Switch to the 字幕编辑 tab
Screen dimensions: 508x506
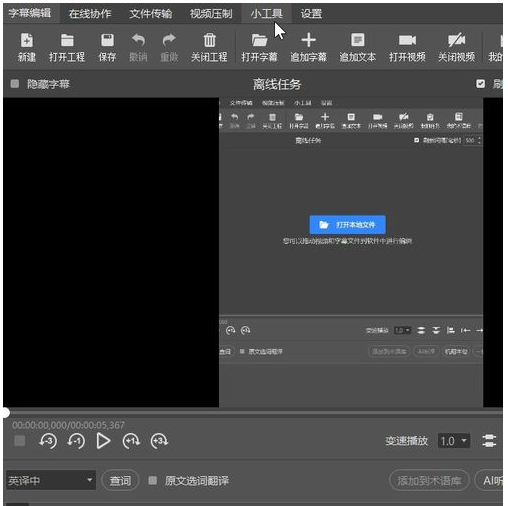[30, 13]
